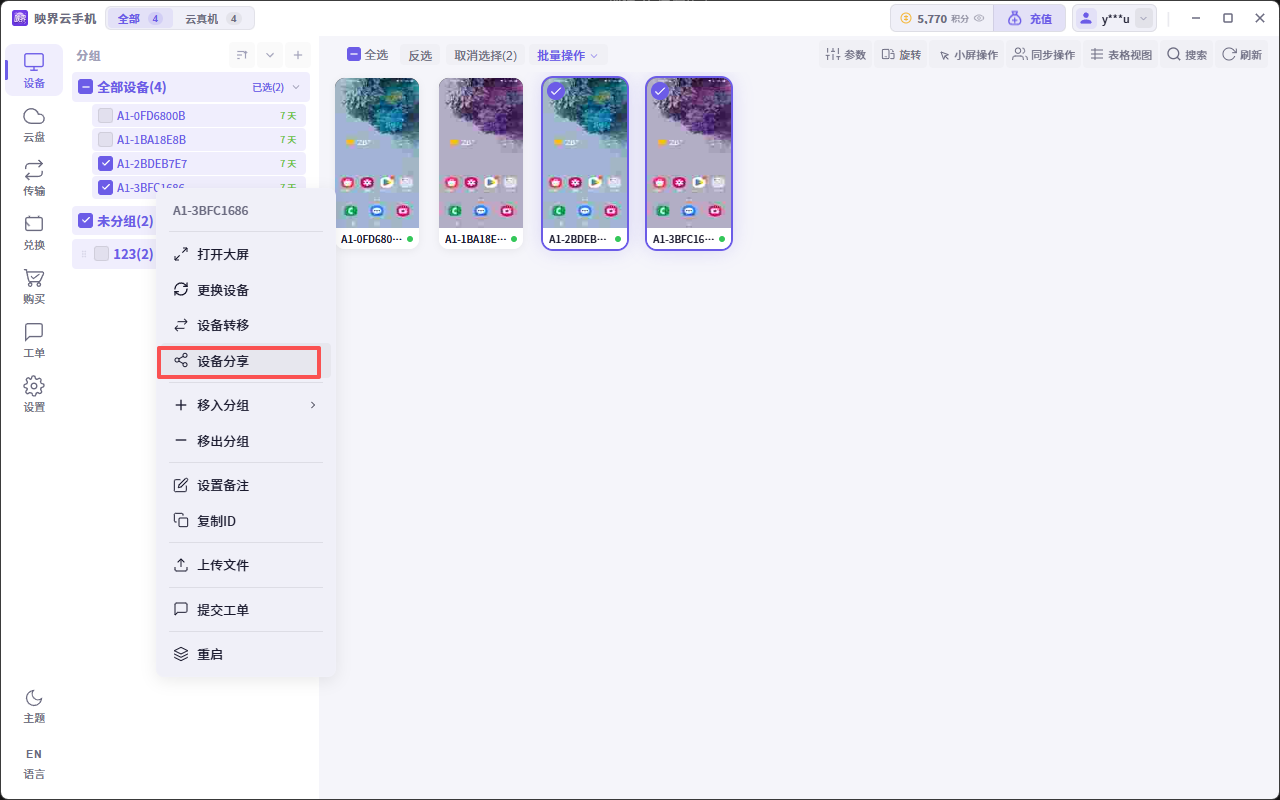Toggle the 全选 select-all checkbox

click(x=354, y=55)
